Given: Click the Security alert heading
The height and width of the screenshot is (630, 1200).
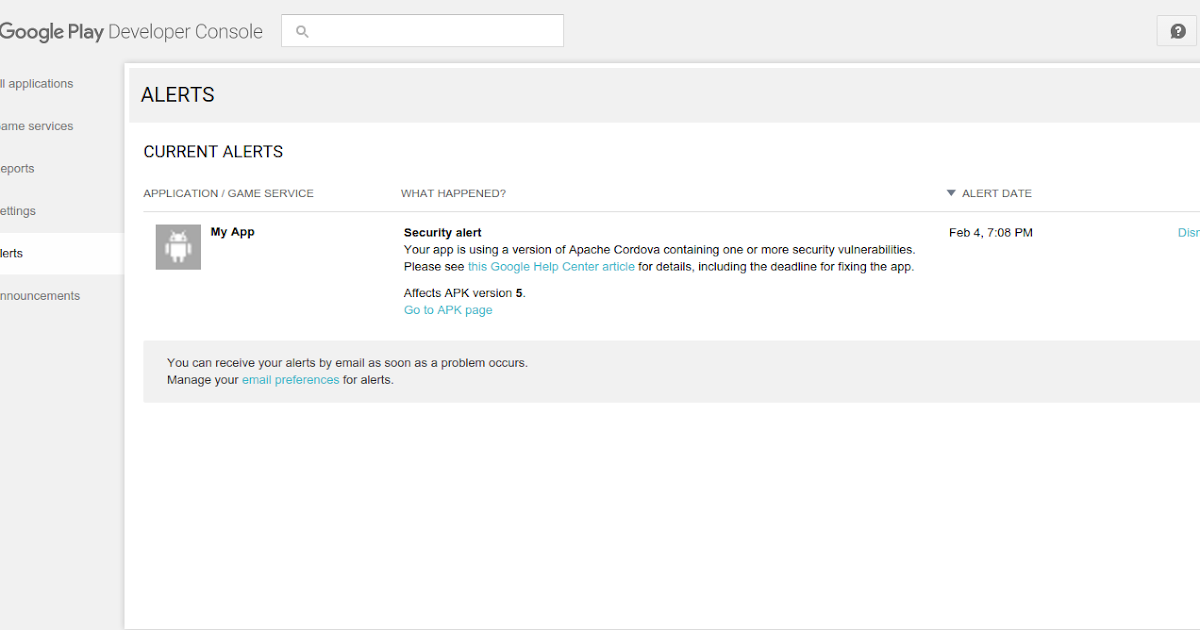Looking at the screenshot, I should tap(443, 233).
